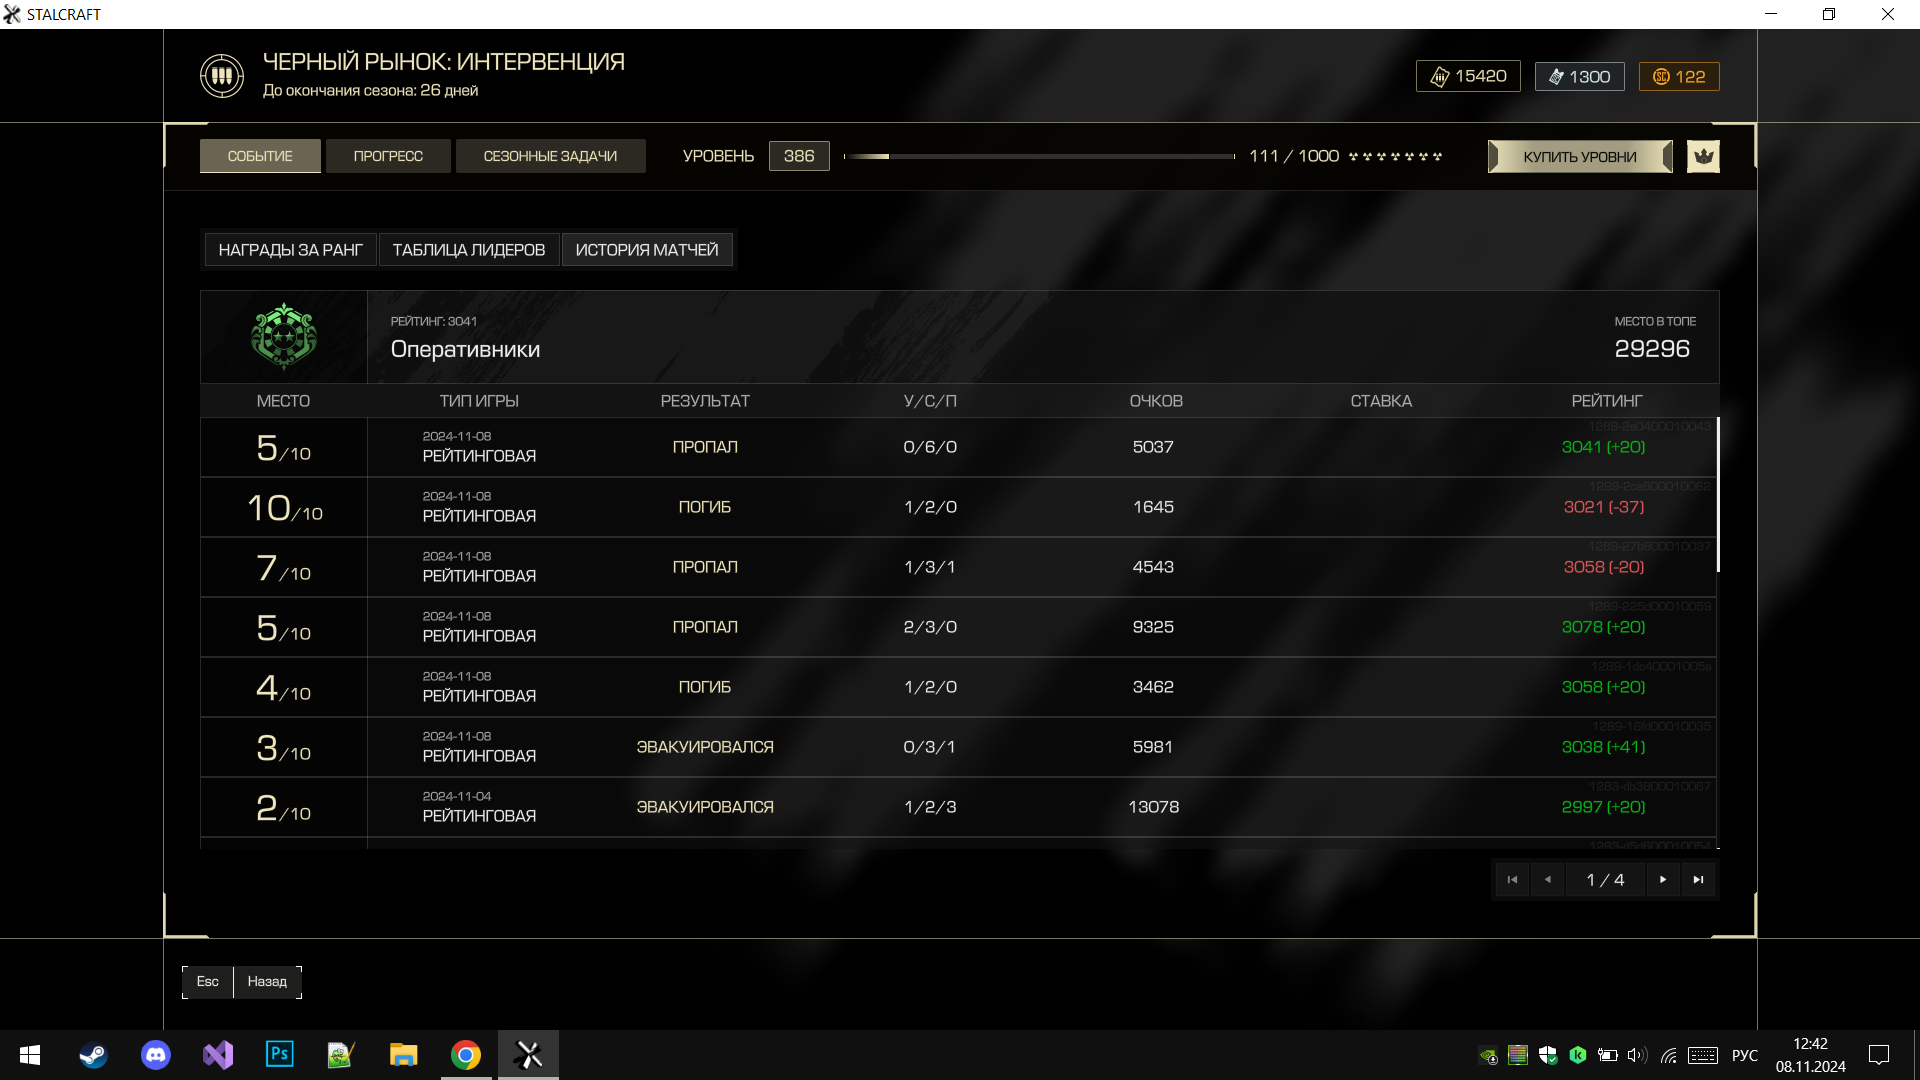The height and width of the screenshot is (1080, 1920).
Task: Open Visual Studio from the taskbar
Action: (218, 1055)
